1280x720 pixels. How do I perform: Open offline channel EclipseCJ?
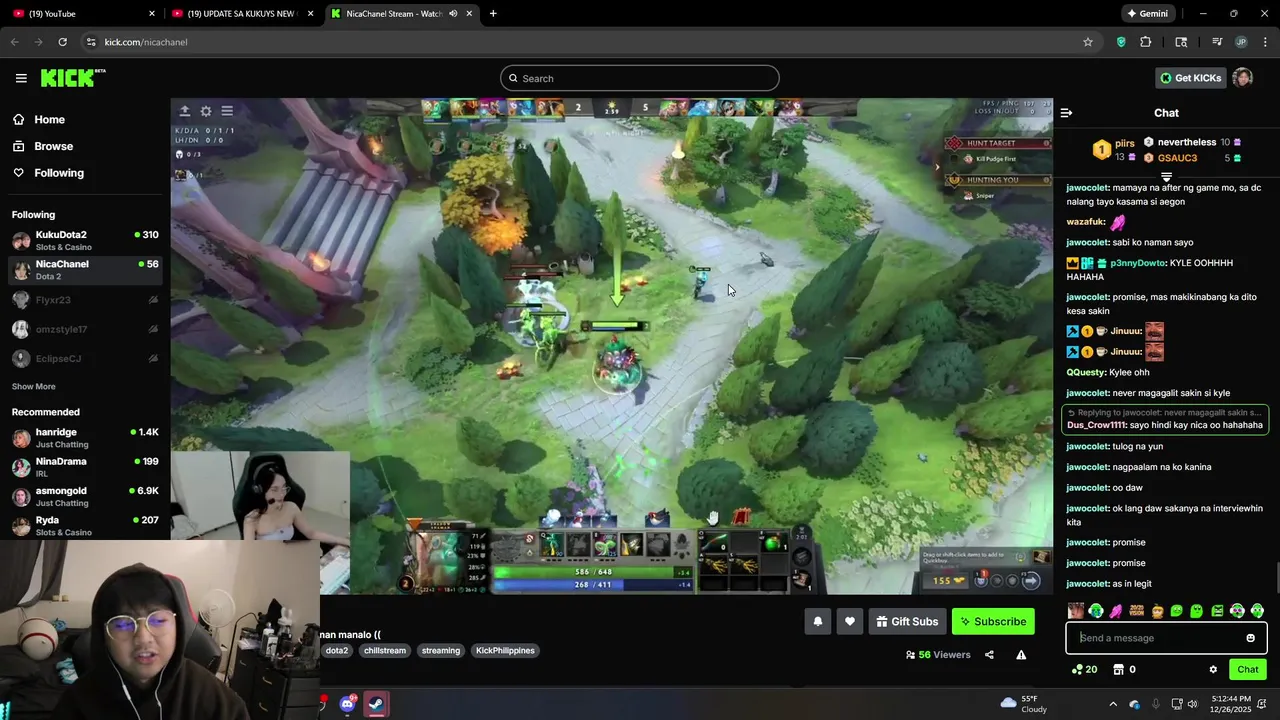pyautogui.click(x=85, y=358)
